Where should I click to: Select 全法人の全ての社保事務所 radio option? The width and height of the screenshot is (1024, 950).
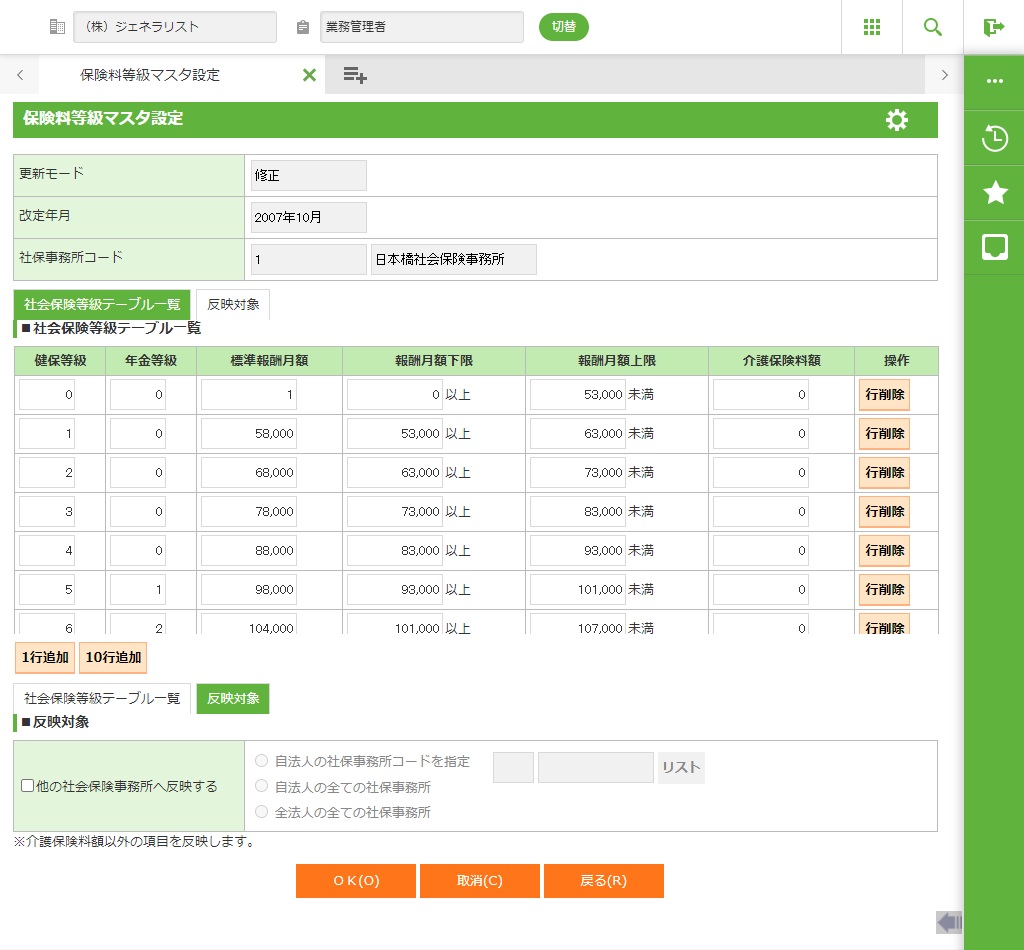point(262,812)
